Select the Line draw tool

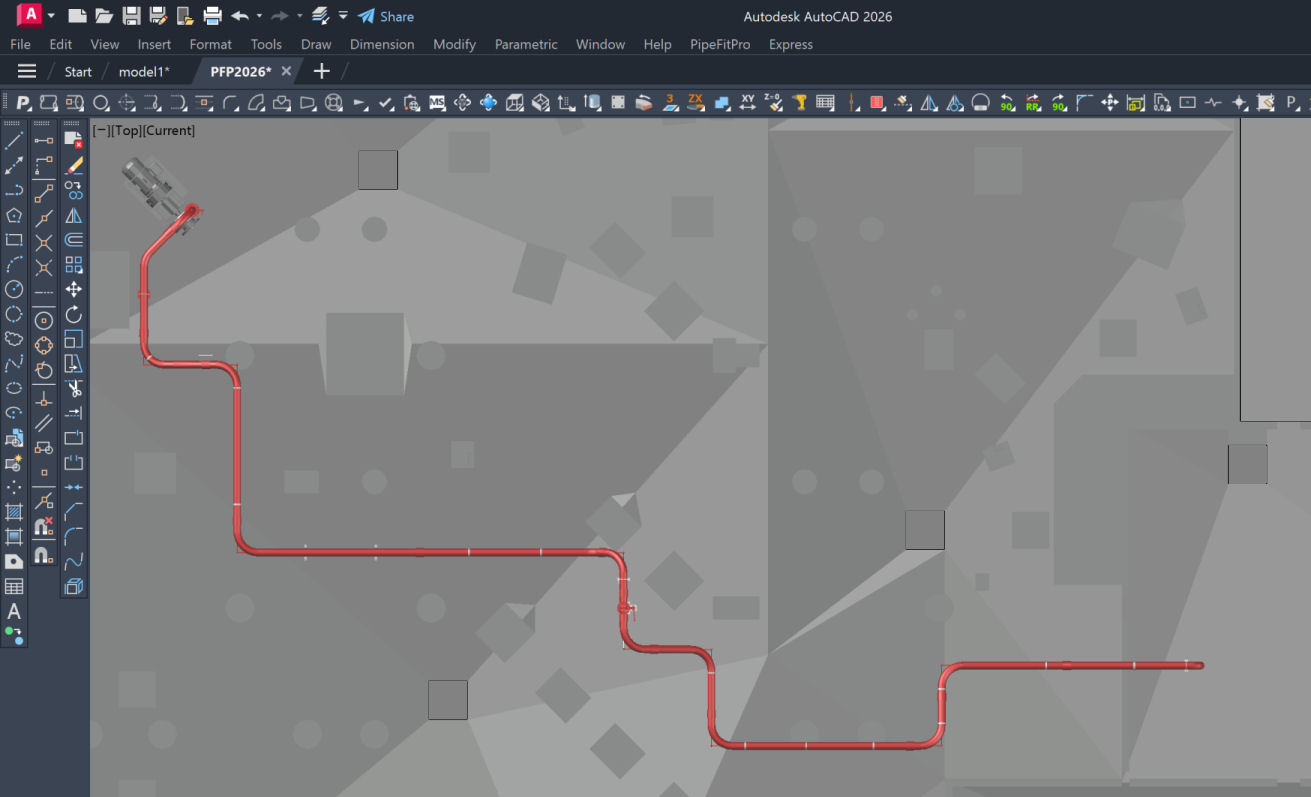click(x=14, y=141)
